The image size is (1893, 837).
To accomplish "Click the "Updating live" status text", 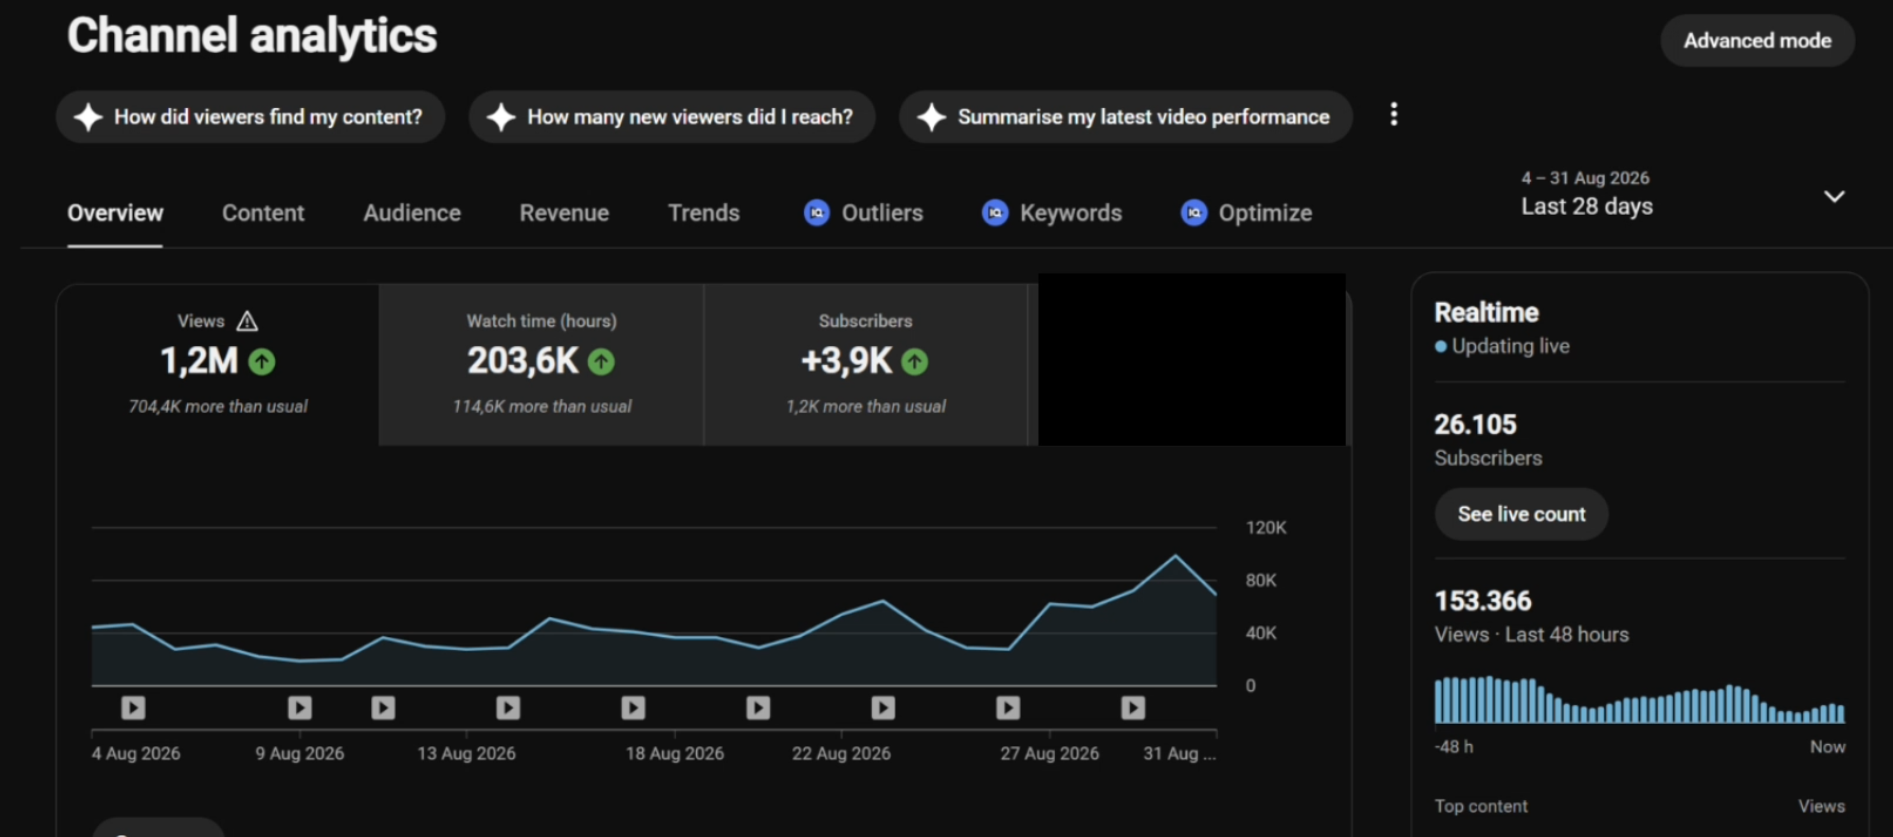I will click(1510, 346).
